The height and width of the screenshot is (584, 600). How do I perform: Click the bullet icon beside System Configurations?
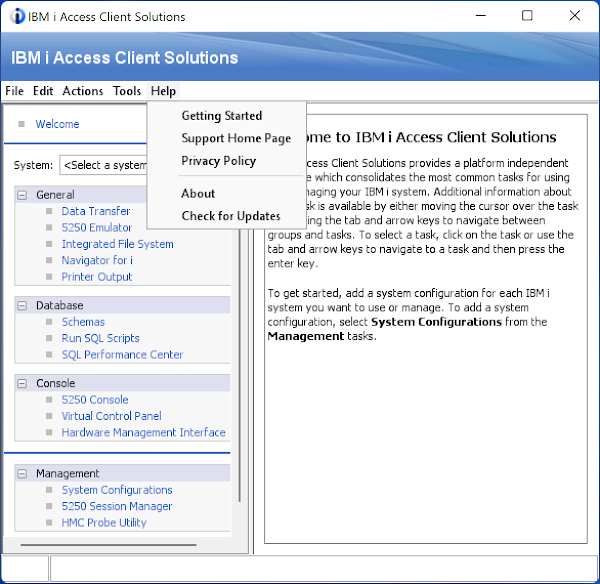click(x=49, y=490)
